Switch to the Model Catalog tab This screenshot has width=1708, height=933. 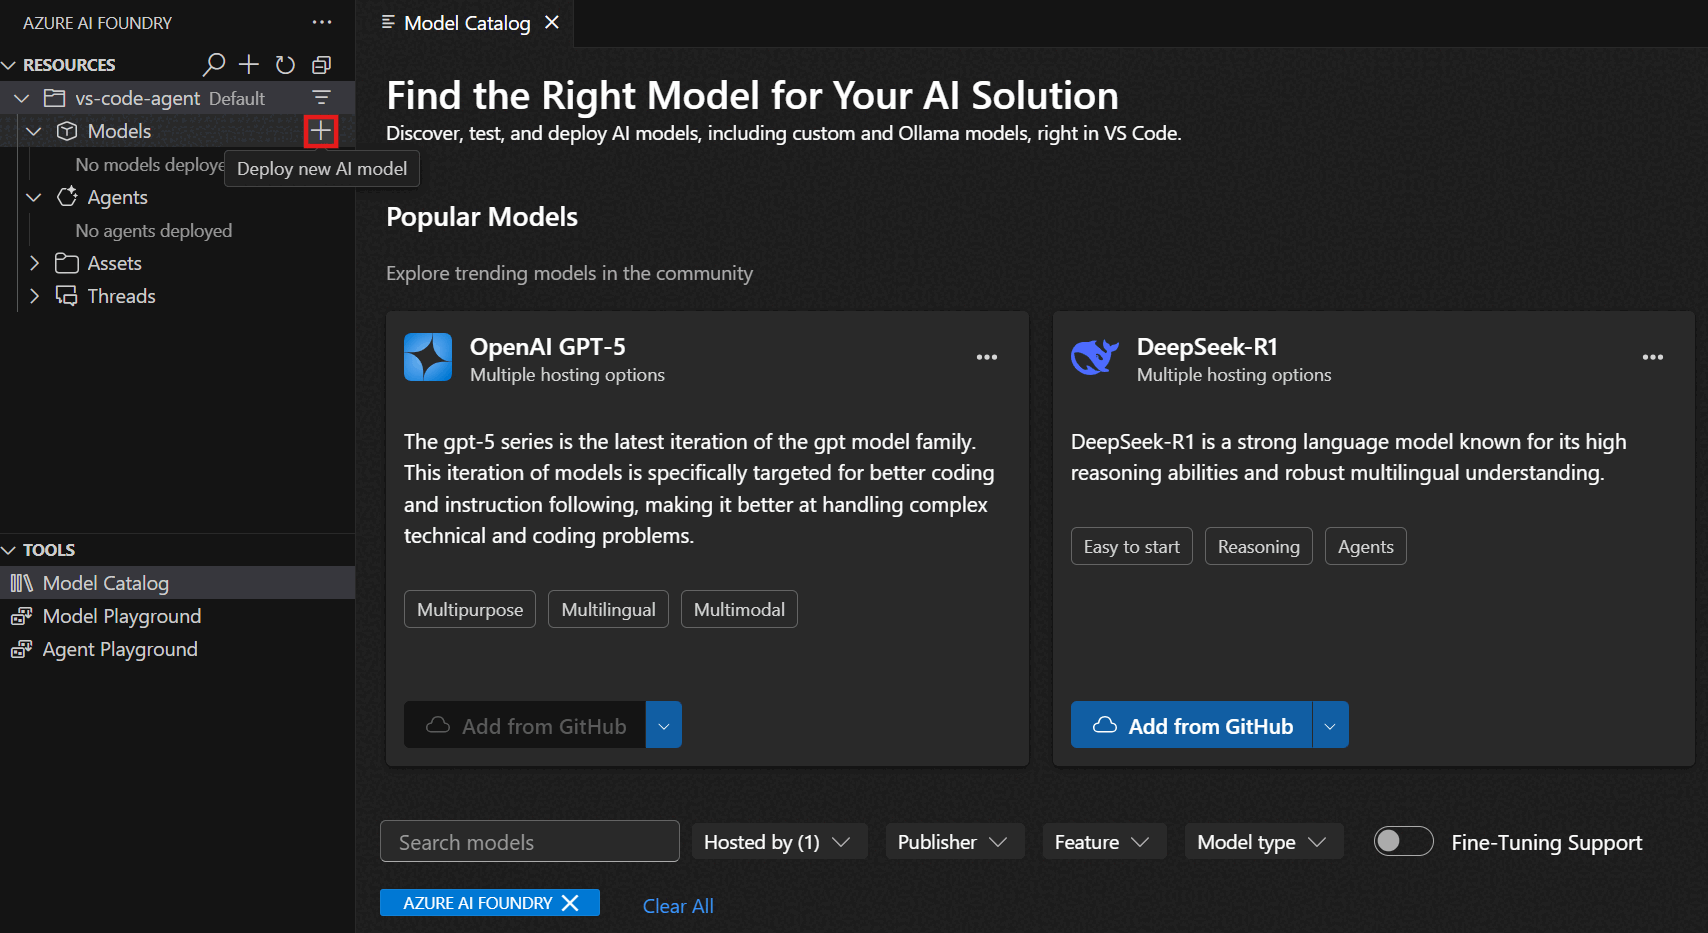point(468,22)
